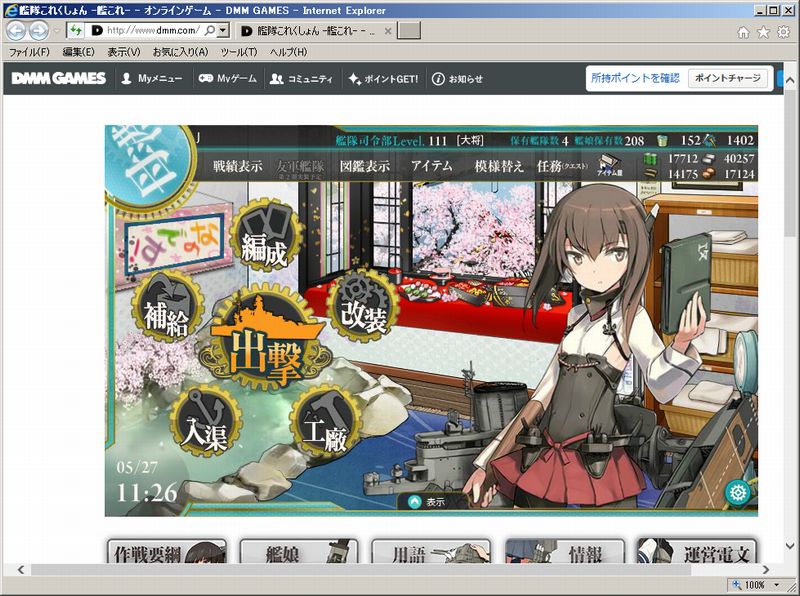
Task: Open アイテム menu in game header
Action: click(432, 166)
